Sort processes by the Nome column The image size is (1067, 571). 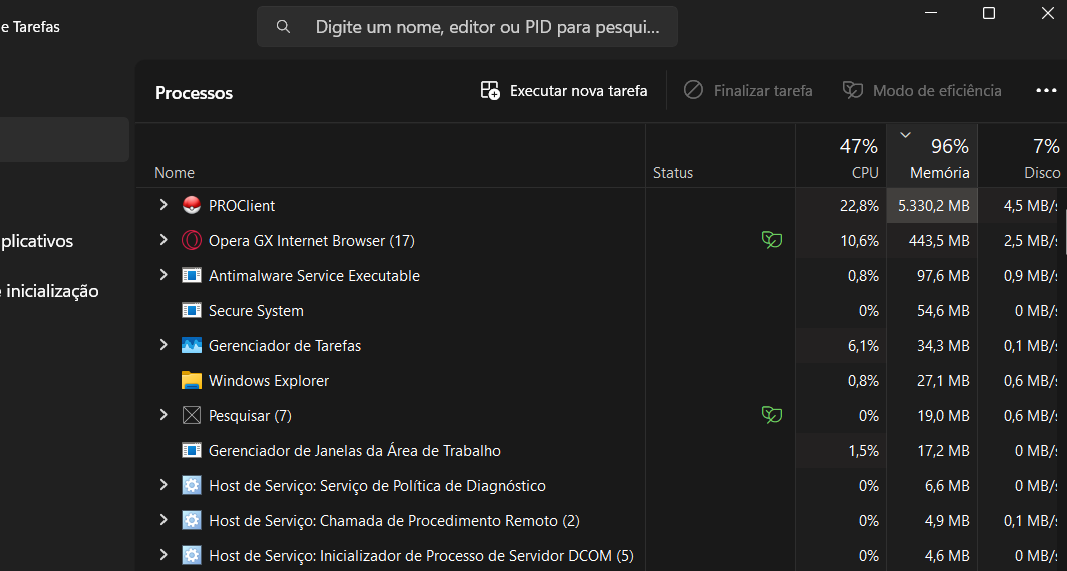pos(175,173)
